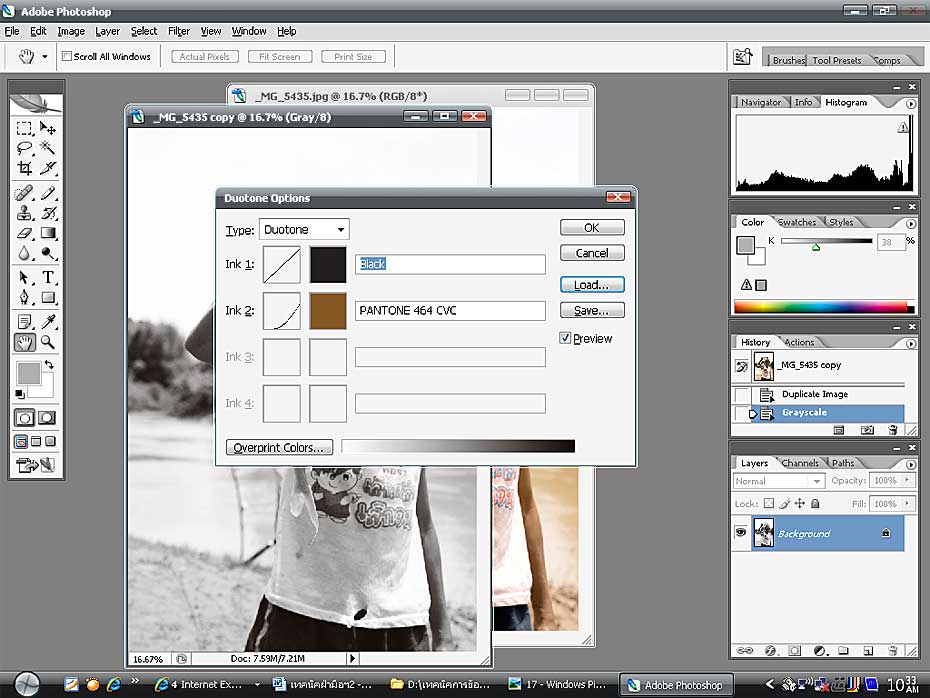The width and height of the screenshot is (930, 698).
Task: Select Standard Screen Mode
Action: pyautogui.click(x=21, y=441)
